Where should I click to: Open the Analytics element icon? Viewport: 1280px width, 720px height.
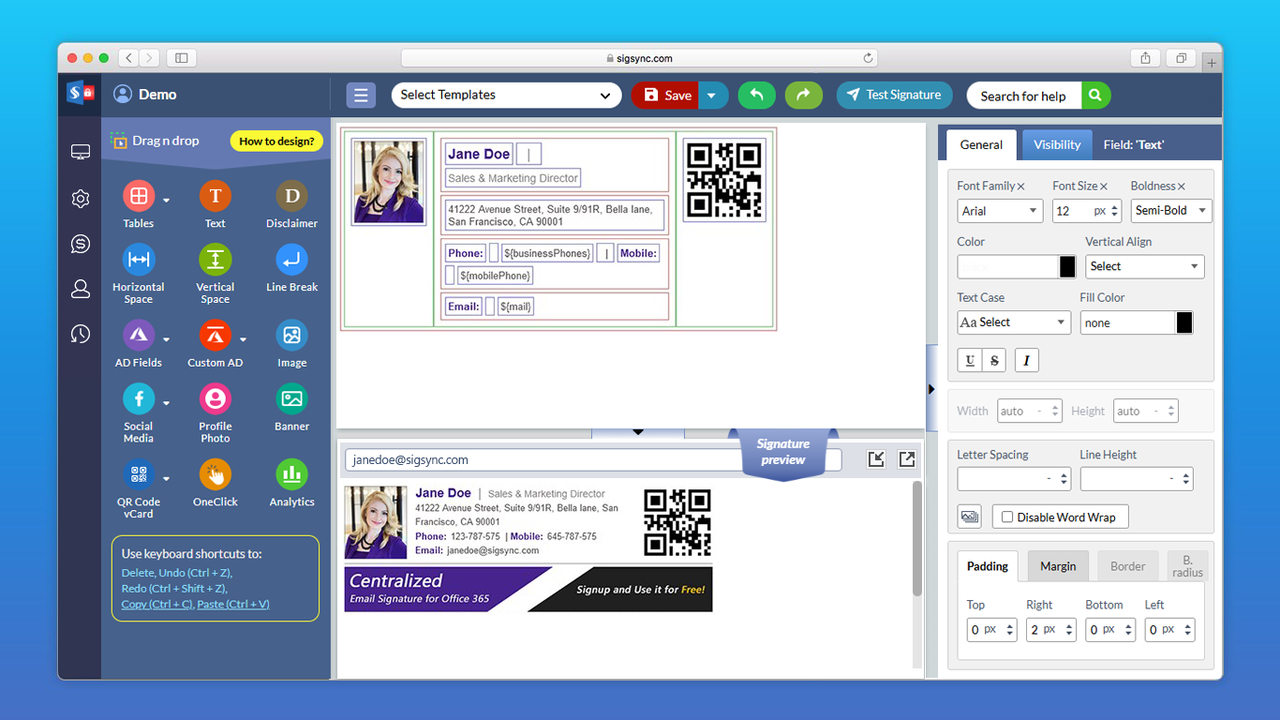292,474
